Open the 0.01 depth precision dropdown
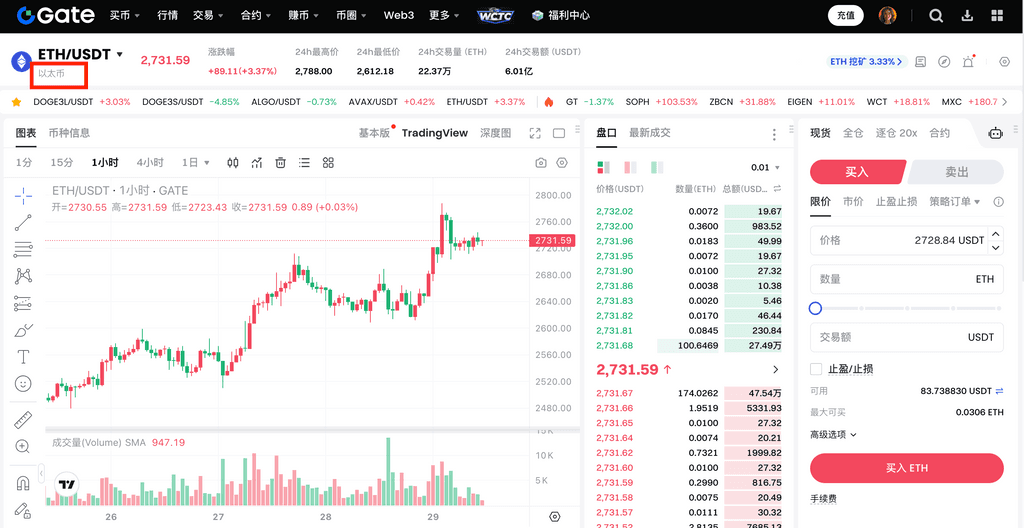This screenshot has height=528, width=1024. click(x=765, y=168)
